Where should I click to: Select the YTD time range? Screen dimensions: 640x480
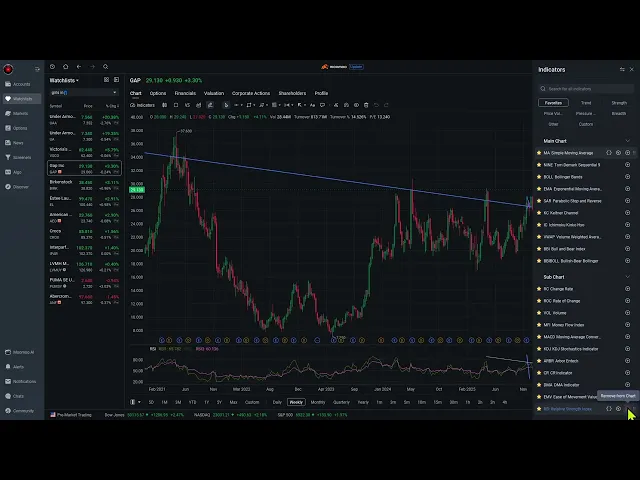[x=193, y=402]
